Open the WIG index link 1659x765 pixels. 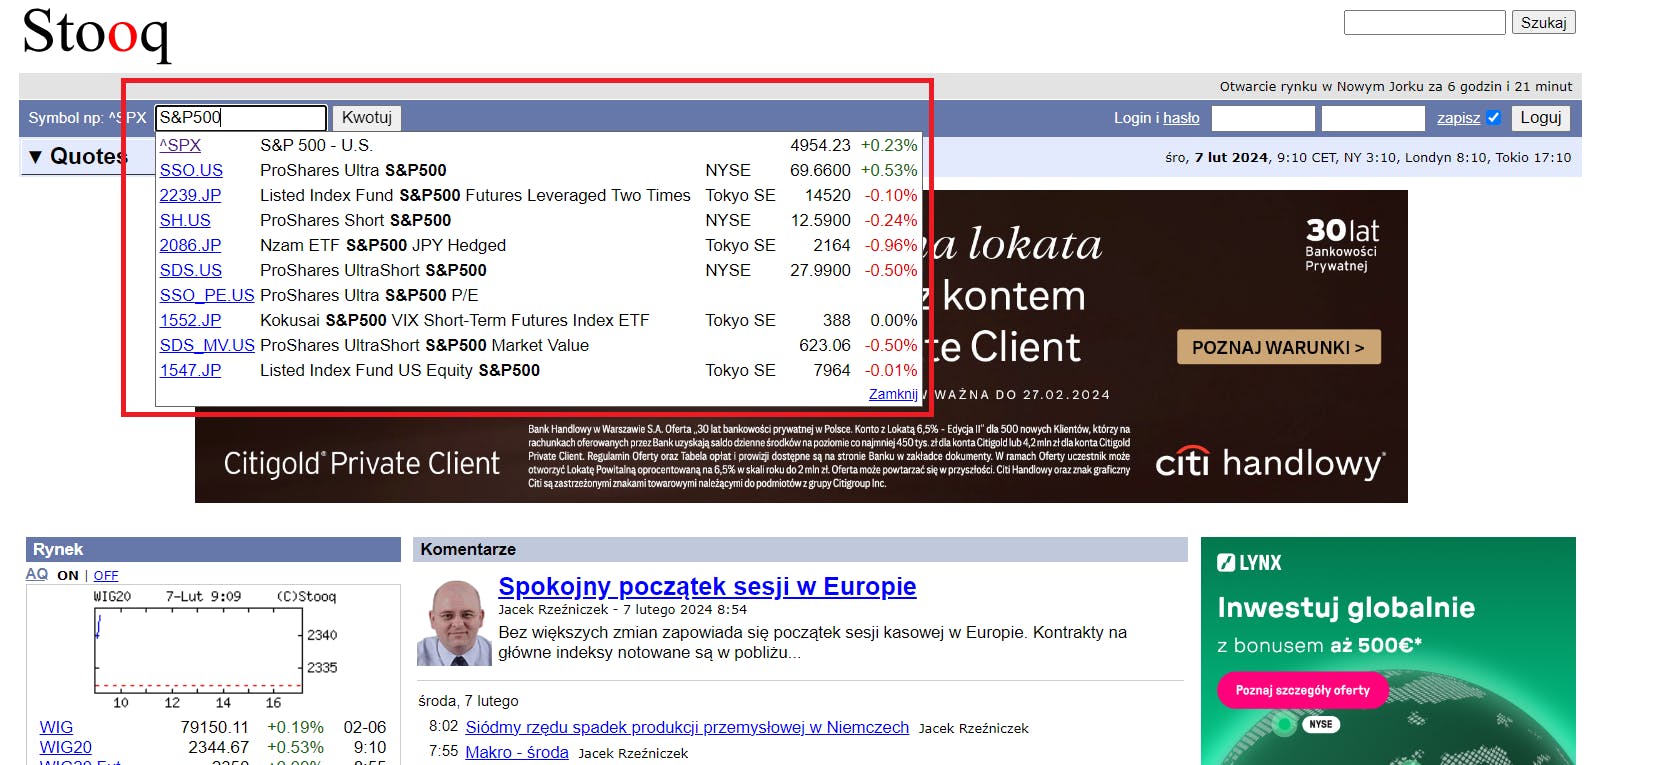pos(56,727)
